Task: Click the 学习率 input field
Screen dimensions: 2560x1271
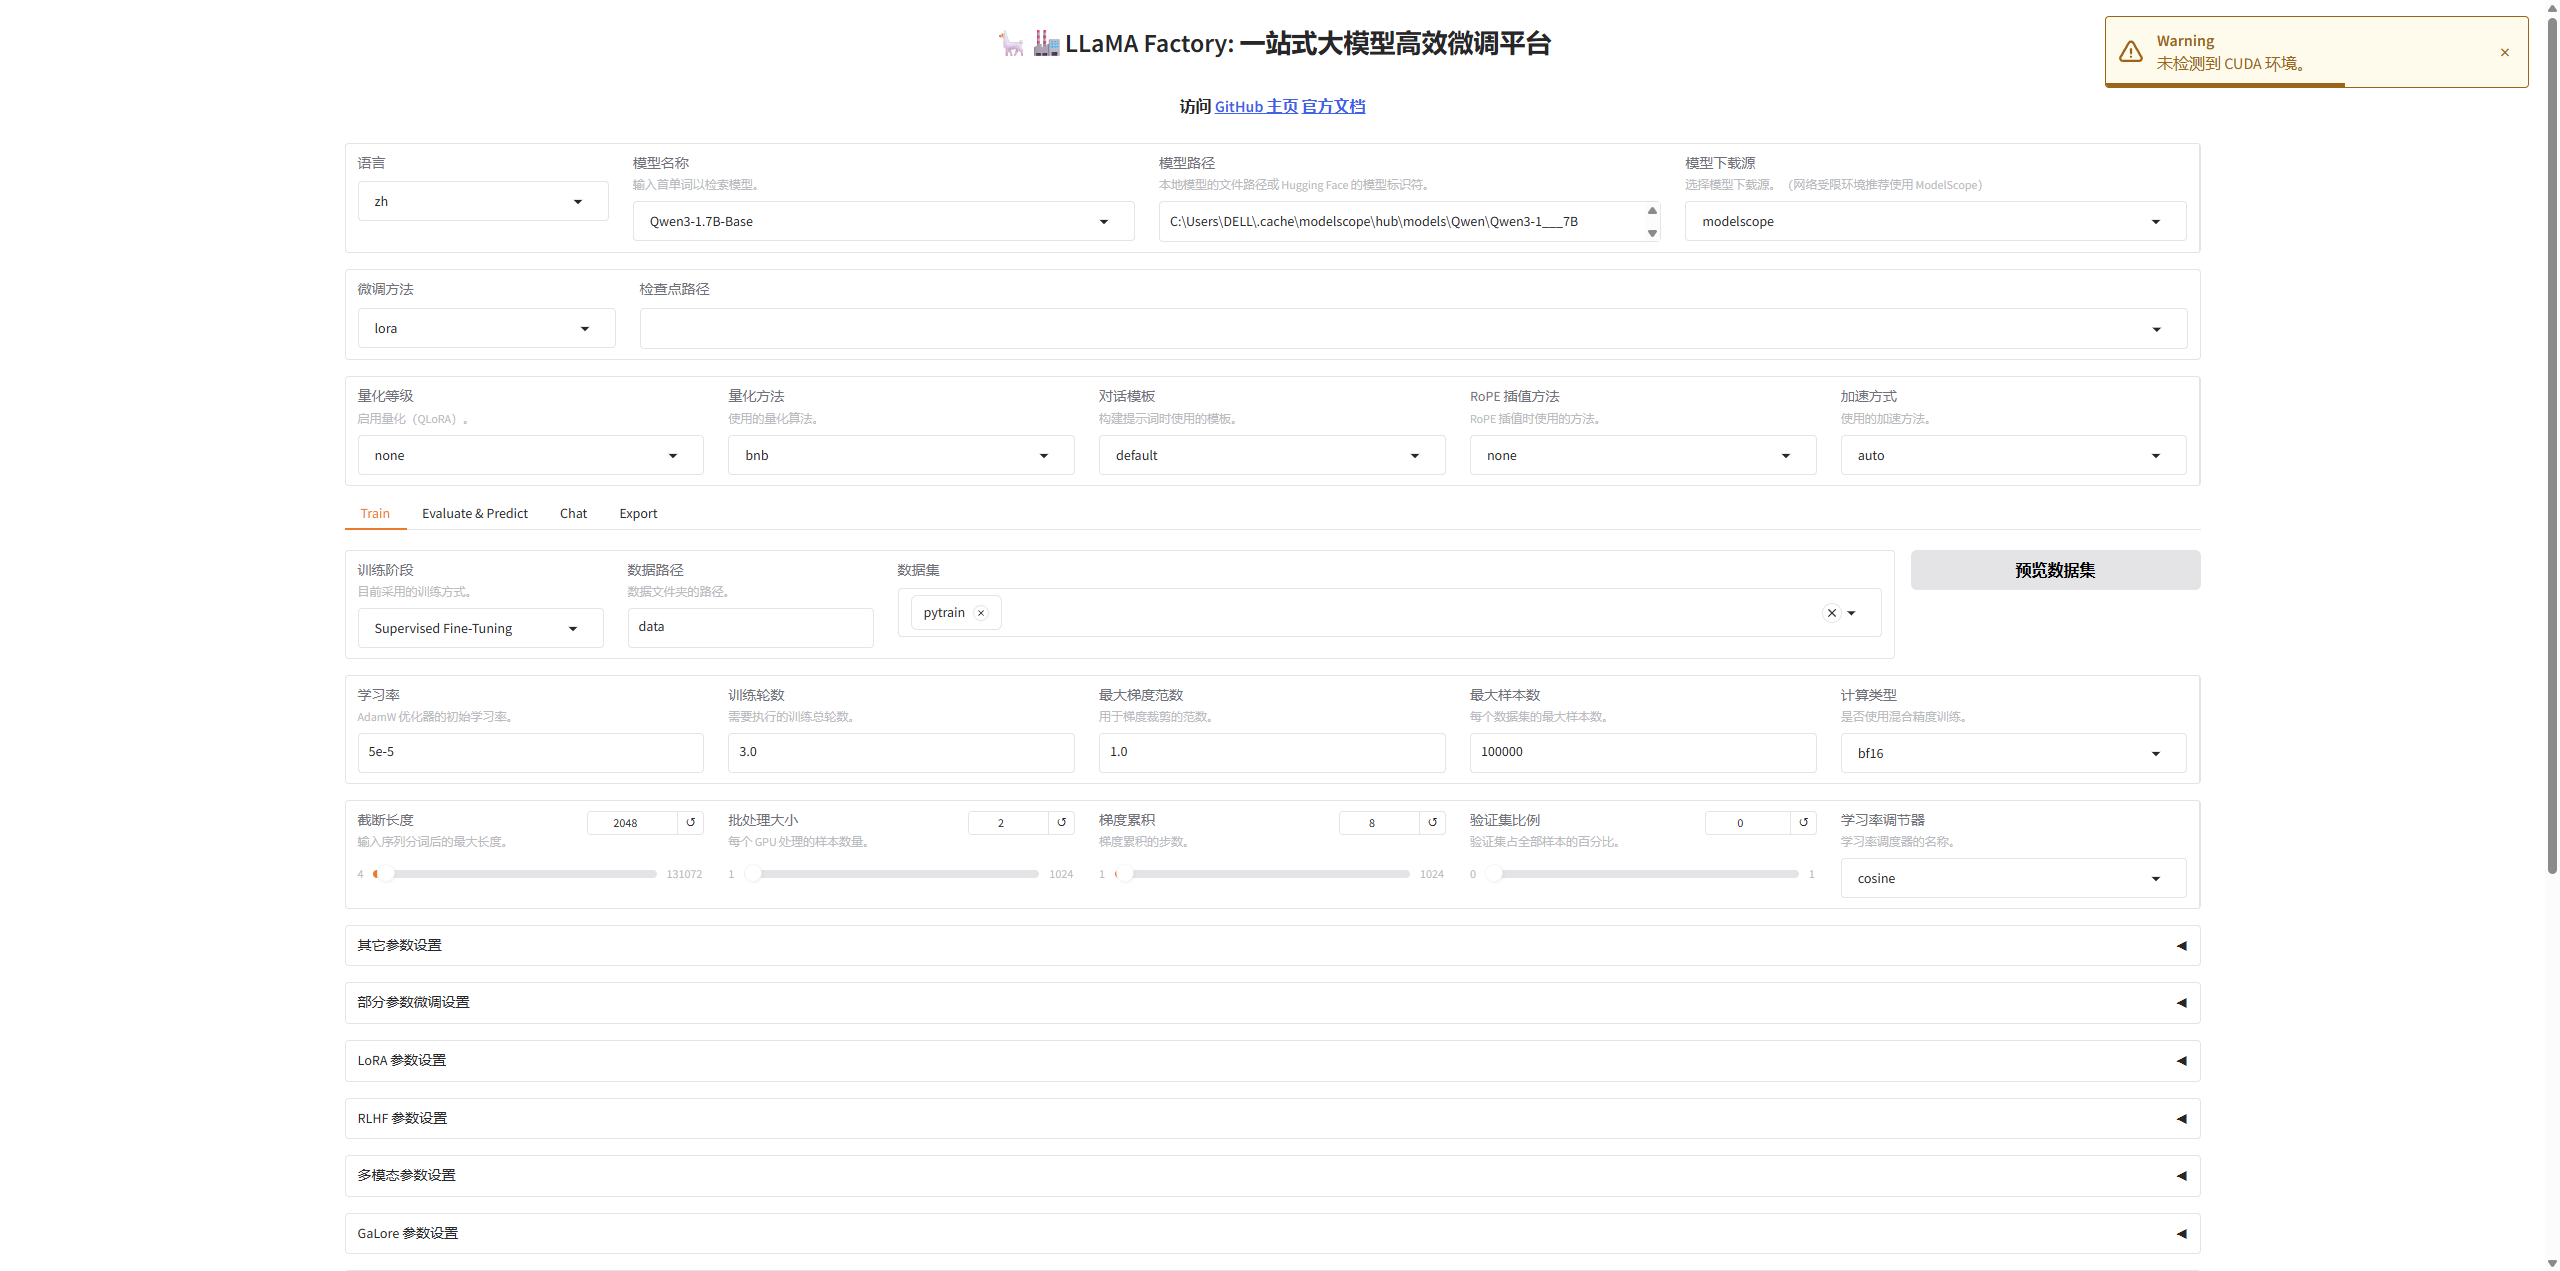Action: [x=530, y=752]
